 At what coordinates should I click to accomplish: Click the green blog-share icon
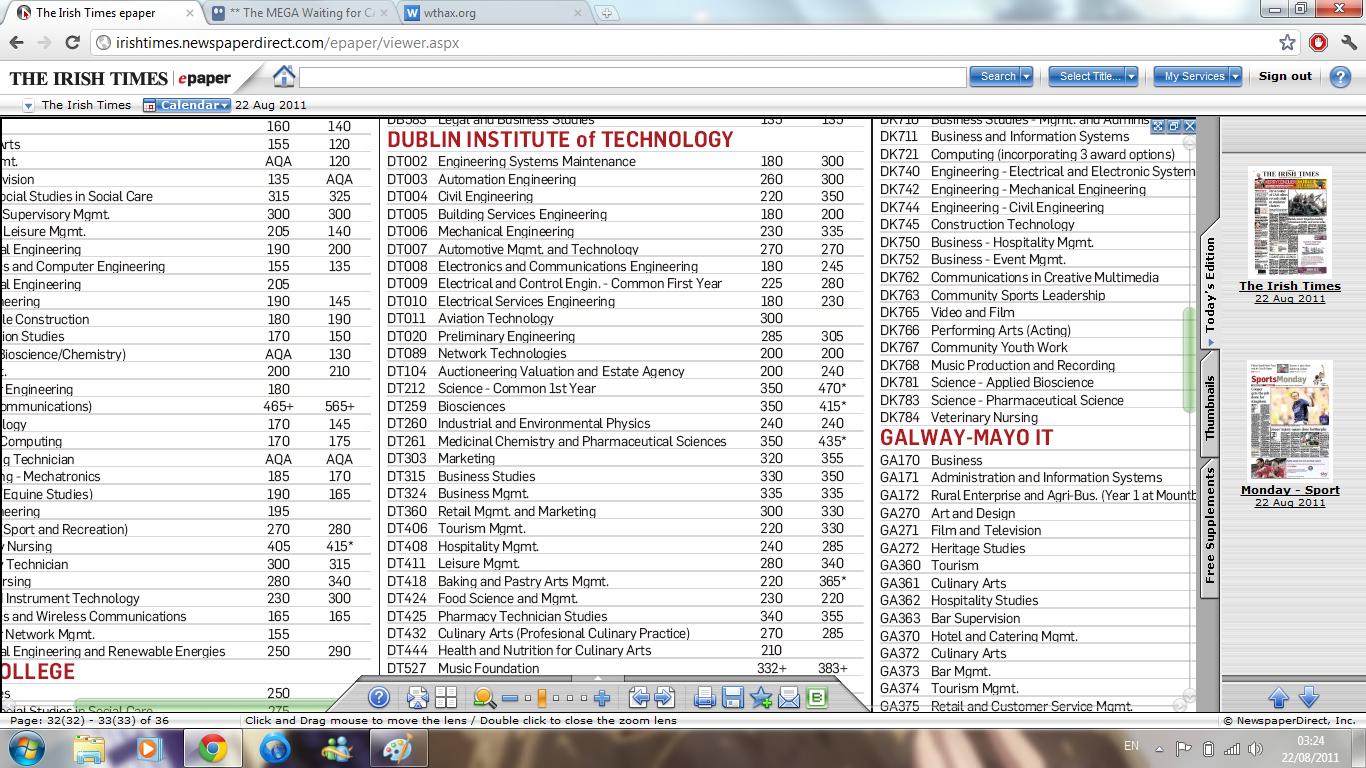(x=817, y=697)
